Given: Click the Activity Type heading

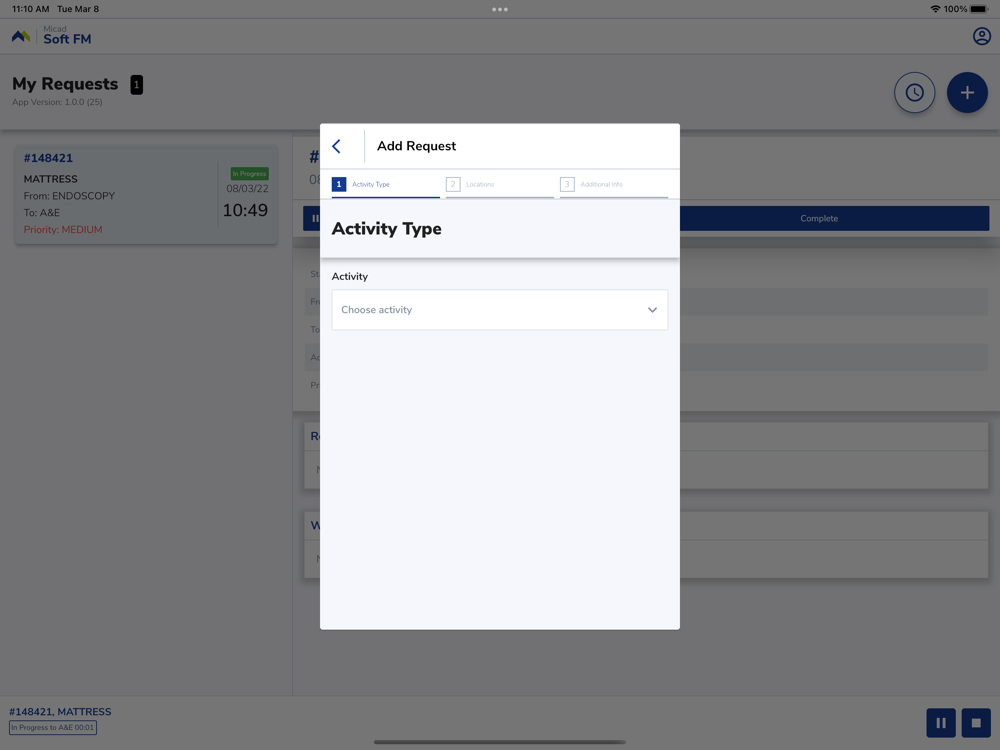Looking at the screenshot, I should click(x=386, y=228).
